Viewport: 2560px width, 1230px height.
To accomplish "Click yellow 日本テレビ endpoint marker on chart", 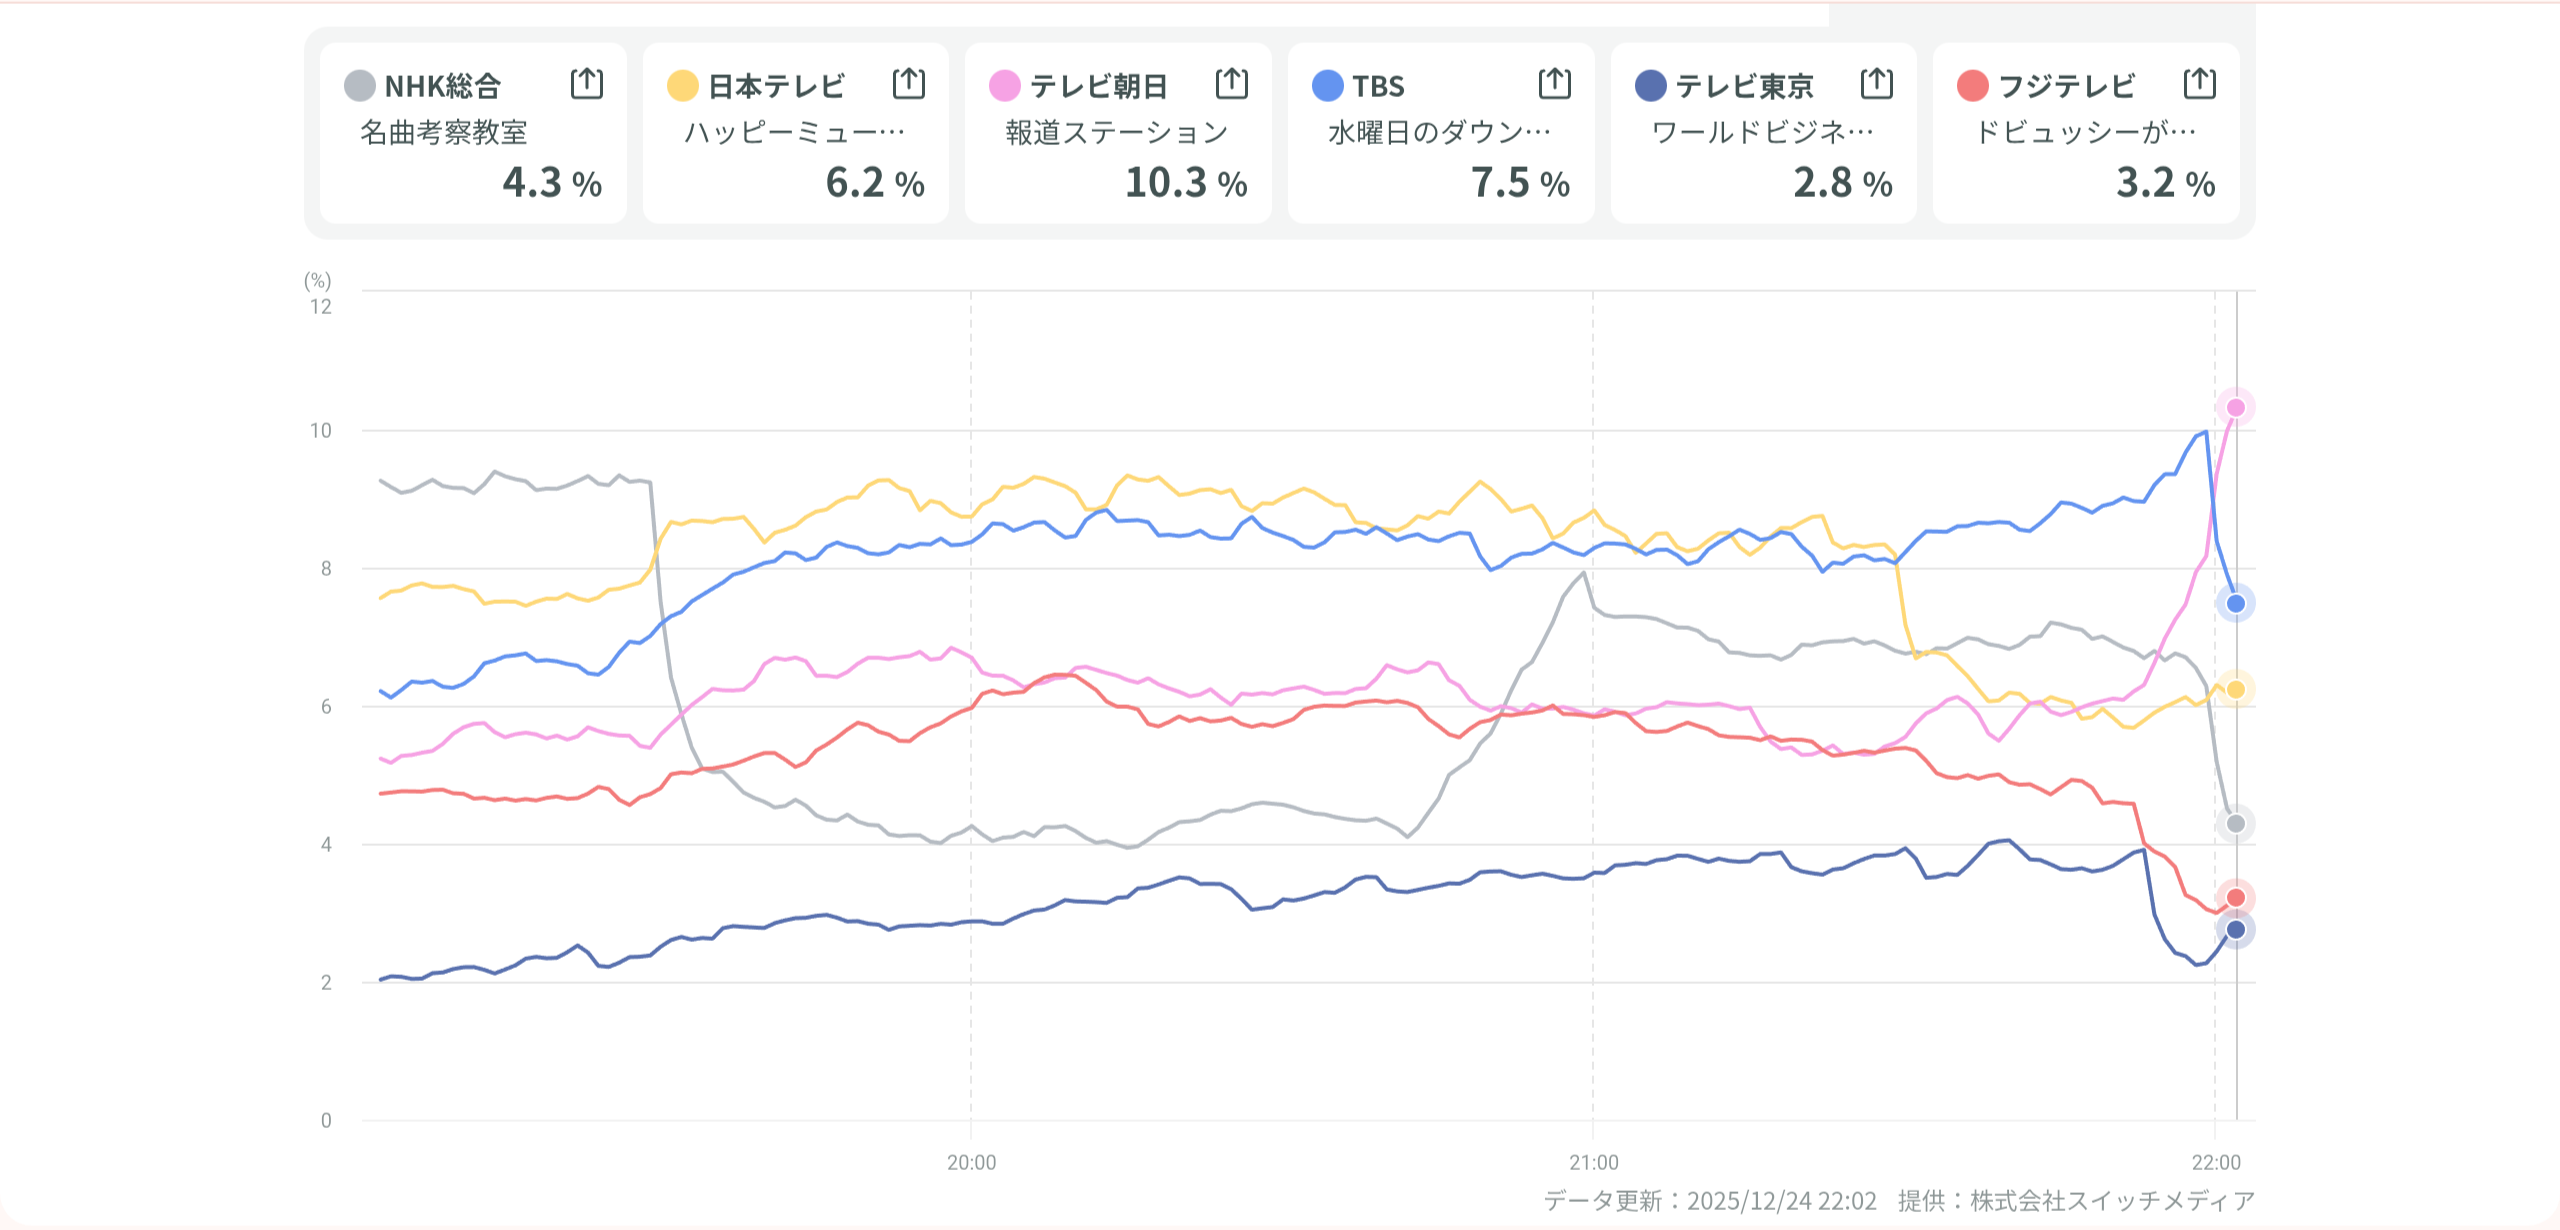I will click(x=2236, y=689).
